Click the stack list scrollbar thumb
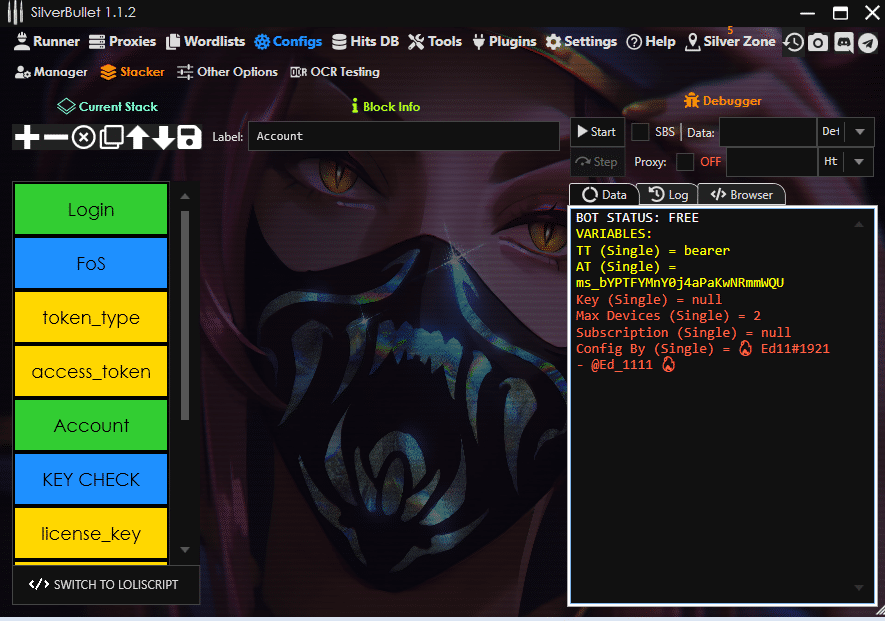 click(185, 315)
